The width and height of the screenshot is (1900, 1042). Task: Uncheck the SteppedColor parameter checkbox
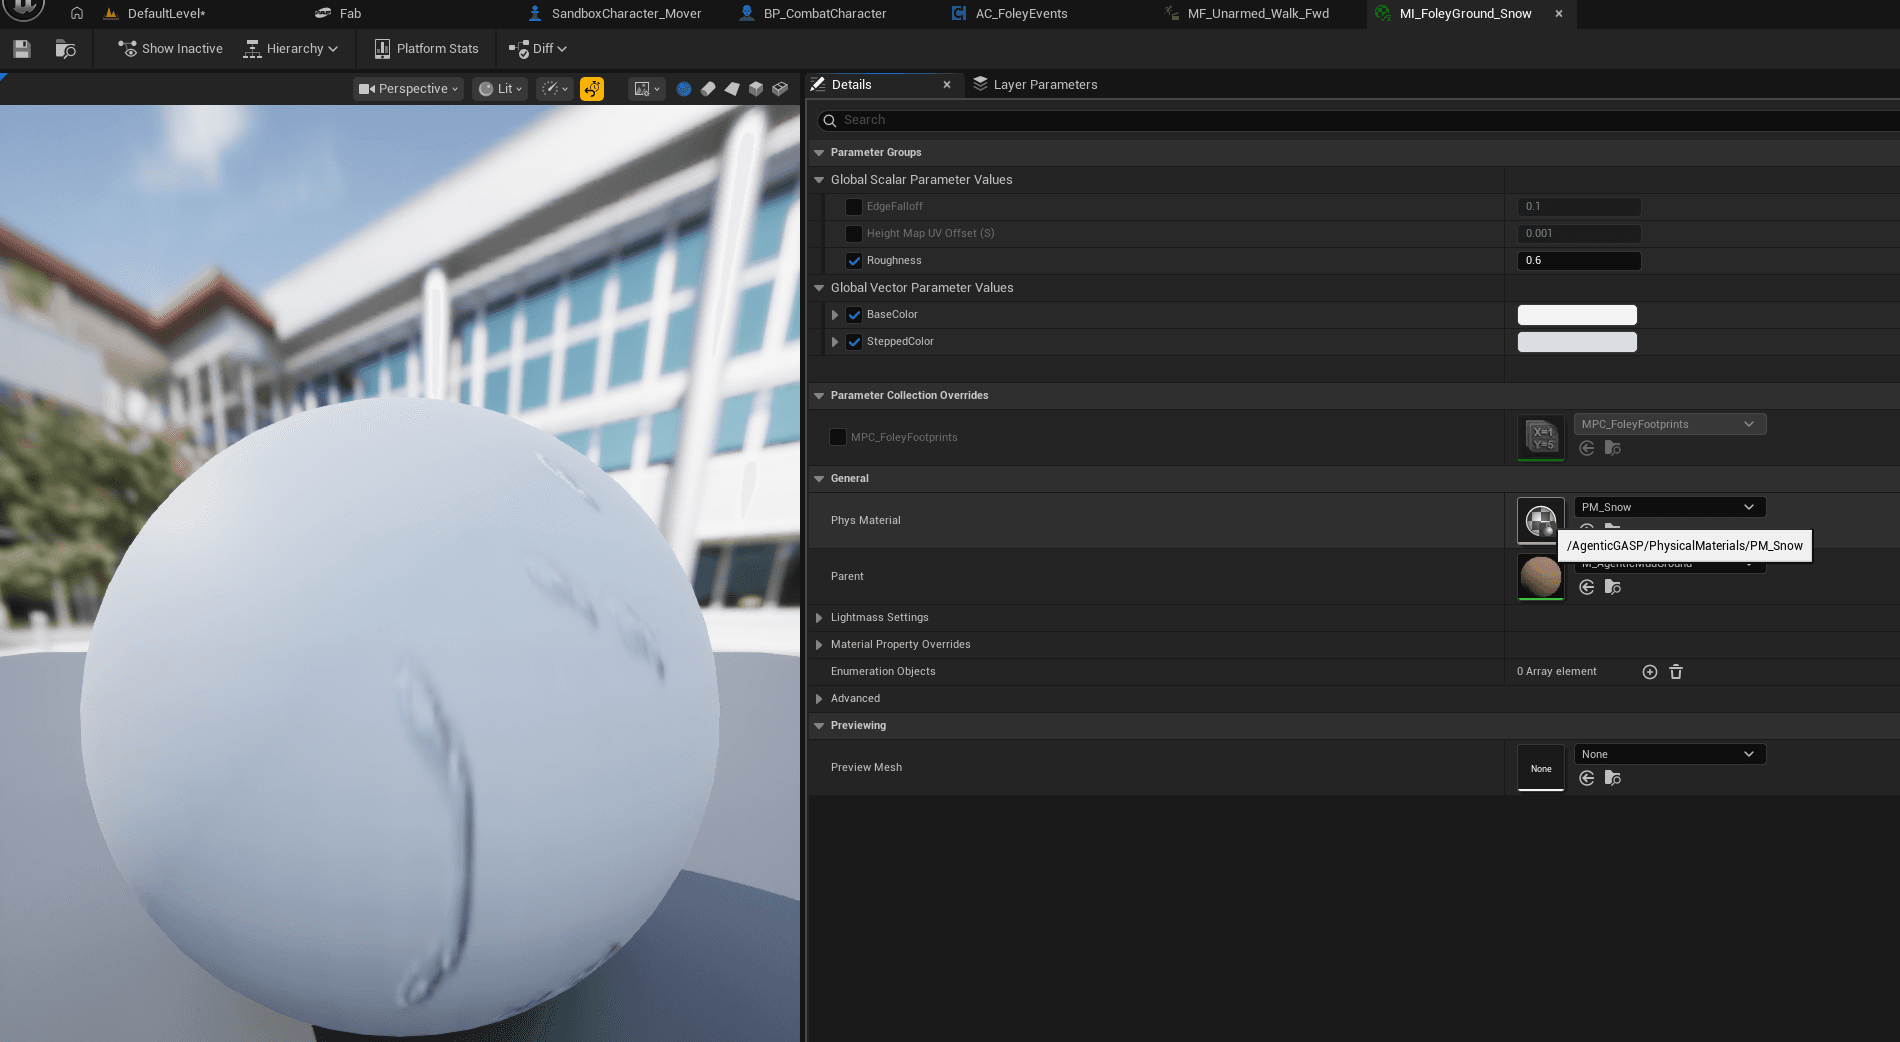click(x=854, y=342)
